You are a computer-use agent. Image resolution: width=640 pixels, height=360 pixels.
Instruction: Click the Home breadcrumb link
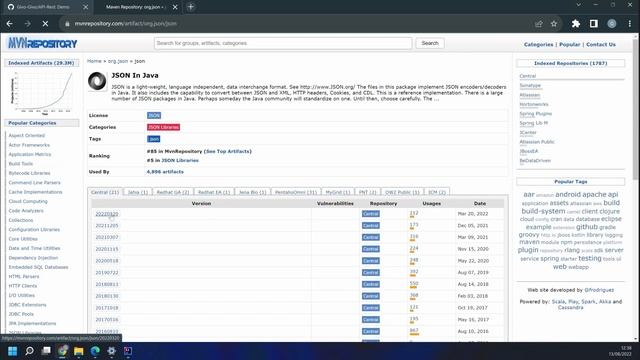(94, 61)
